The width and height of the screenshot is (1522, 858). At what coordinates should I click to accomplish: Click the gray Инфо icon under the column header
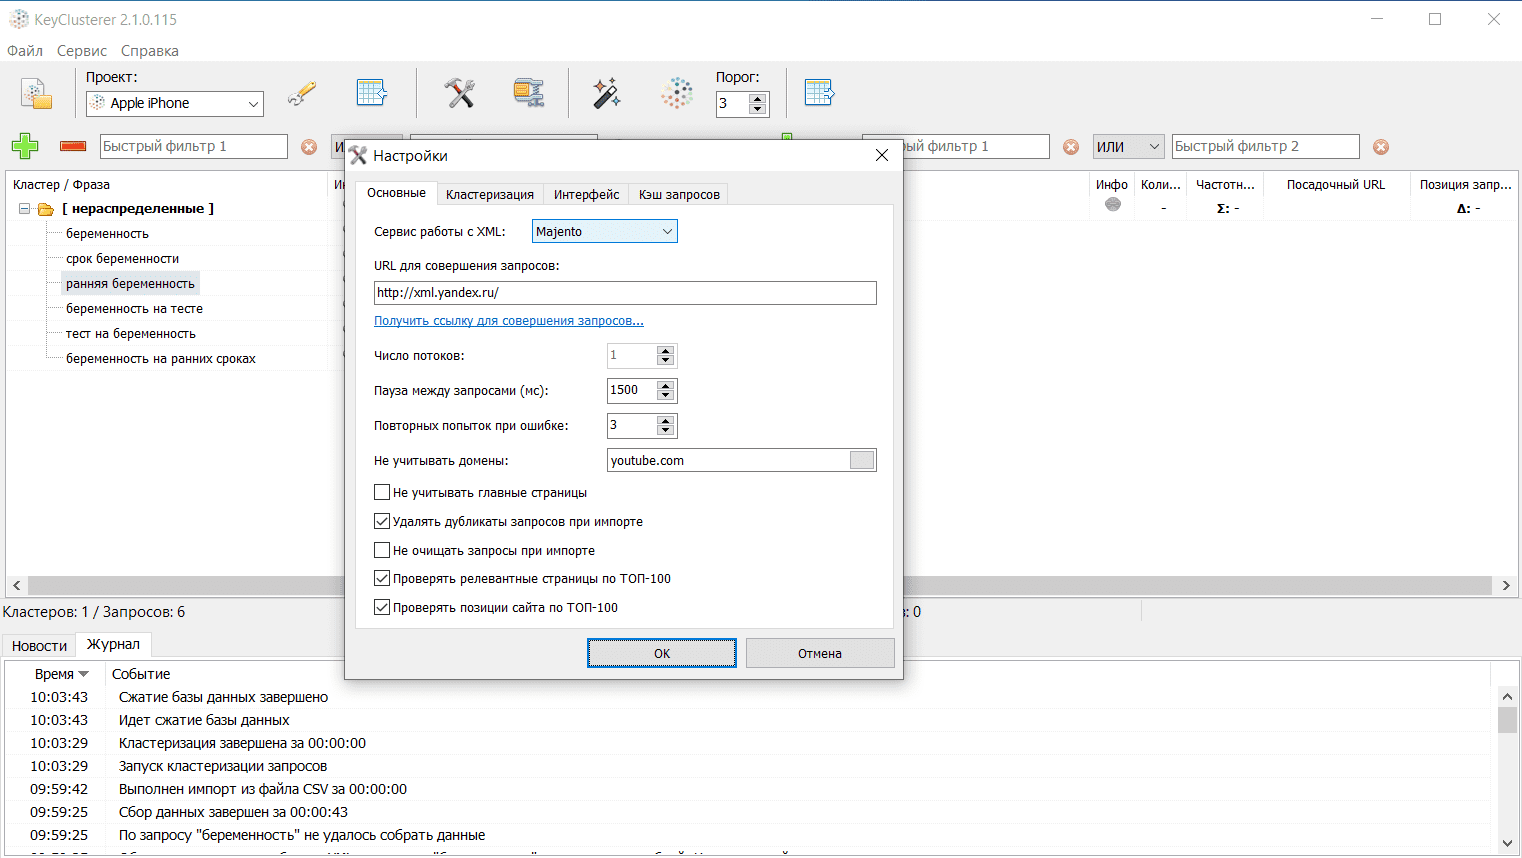coord(1113,205)
